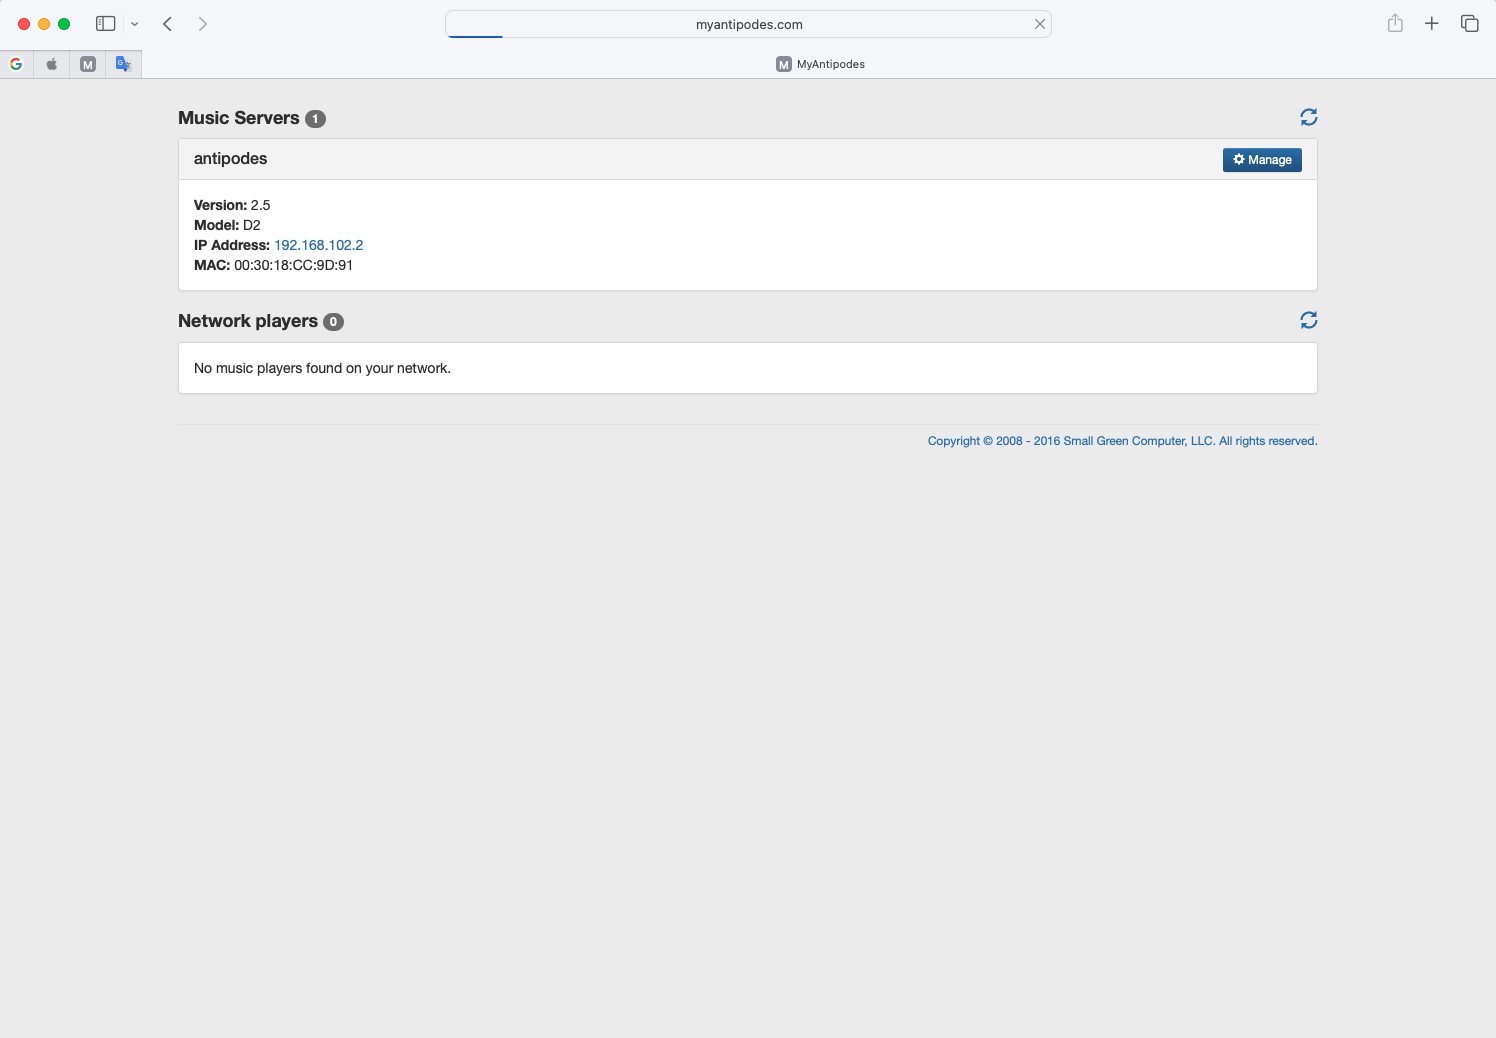This screenshot has height=1038, width=1496.
Task: Open IP address link 192.168.102.2
Action: (318, 245)
